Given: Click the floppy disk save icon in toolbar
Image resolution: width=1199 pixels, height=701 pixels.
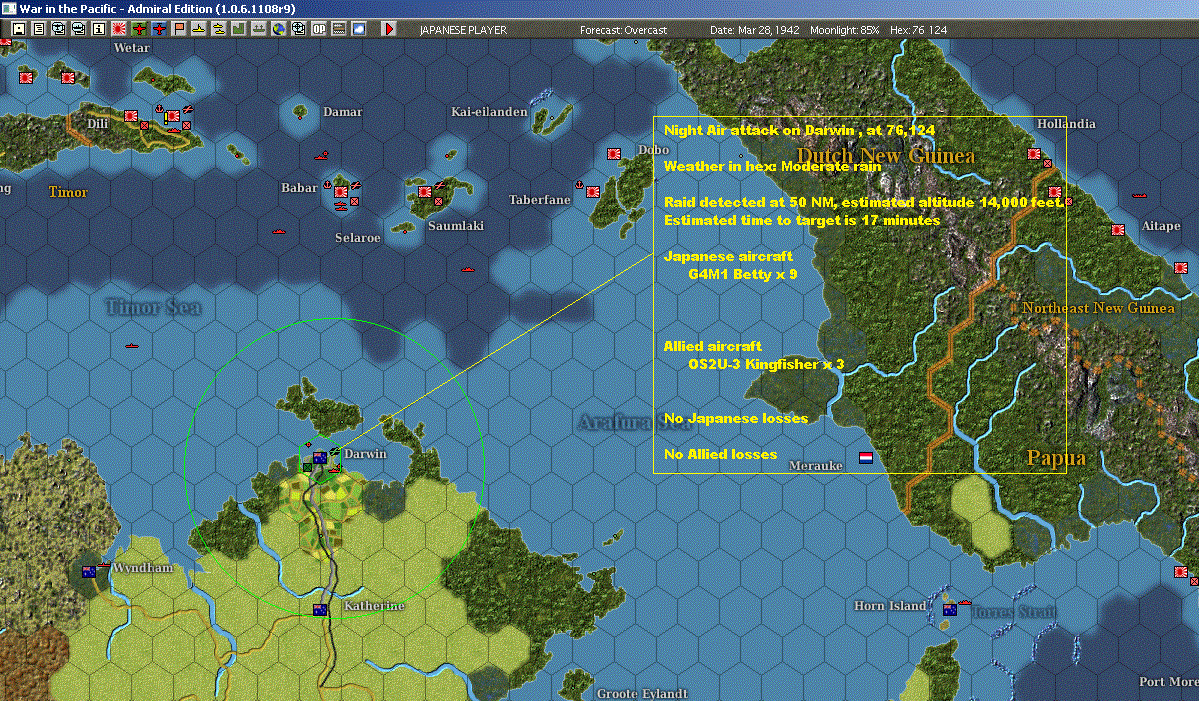Looking at the screenshot, I should point(19,29).
